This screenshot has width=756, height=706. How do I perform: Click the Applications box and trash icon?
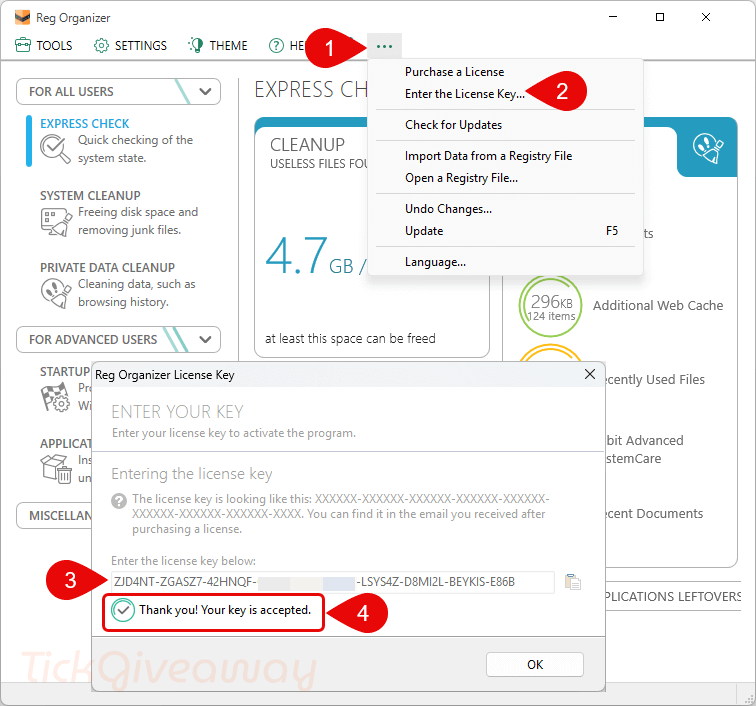[56, 468]
